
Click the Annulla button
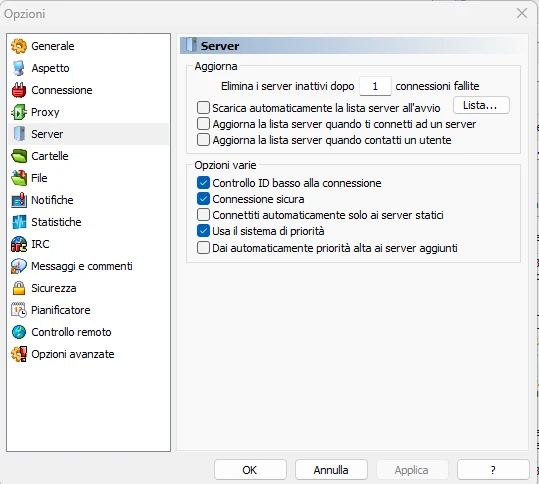(x=331, y=470)
